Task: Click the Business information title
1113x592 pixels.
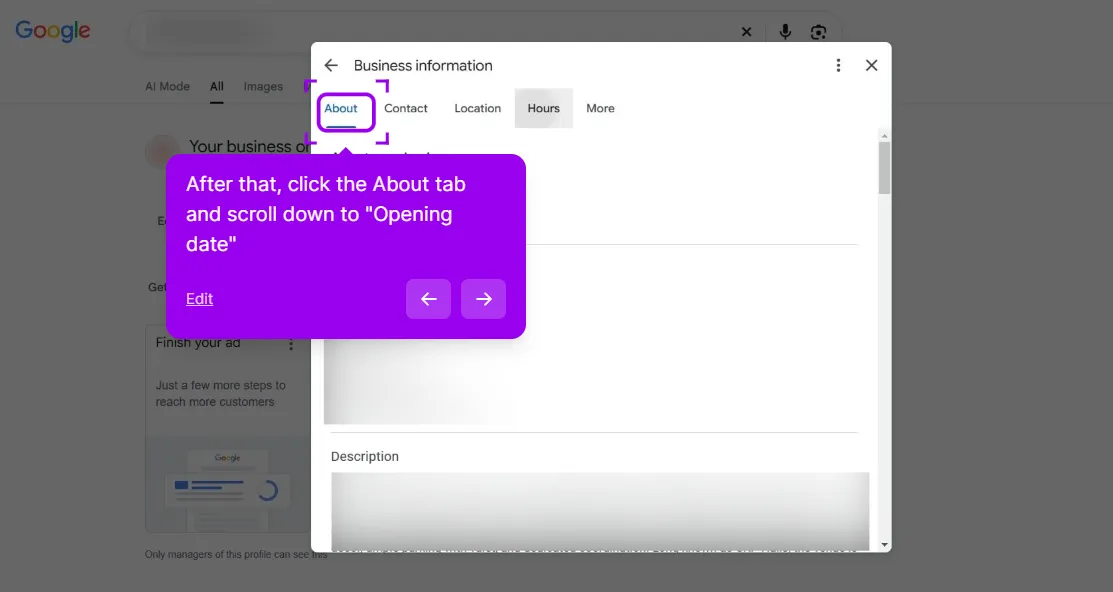Action: point(423,65)
